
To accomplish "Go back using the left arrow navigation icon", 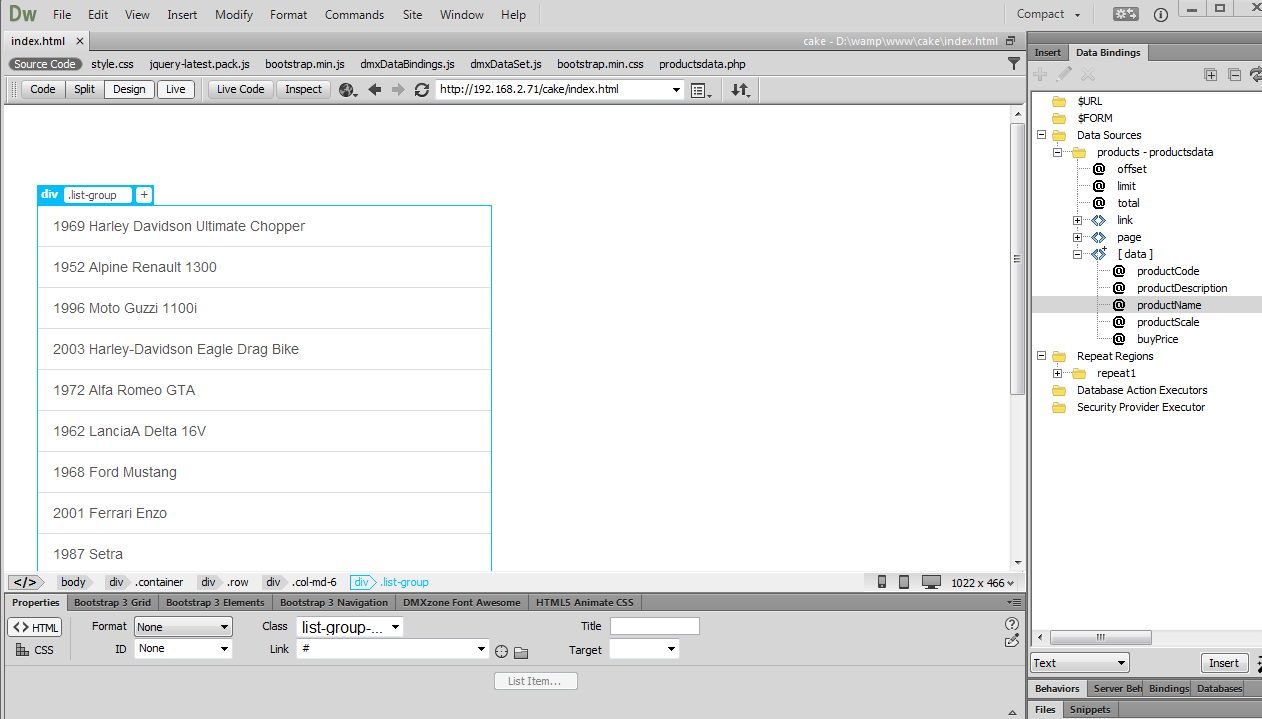I will coord(375,89).
